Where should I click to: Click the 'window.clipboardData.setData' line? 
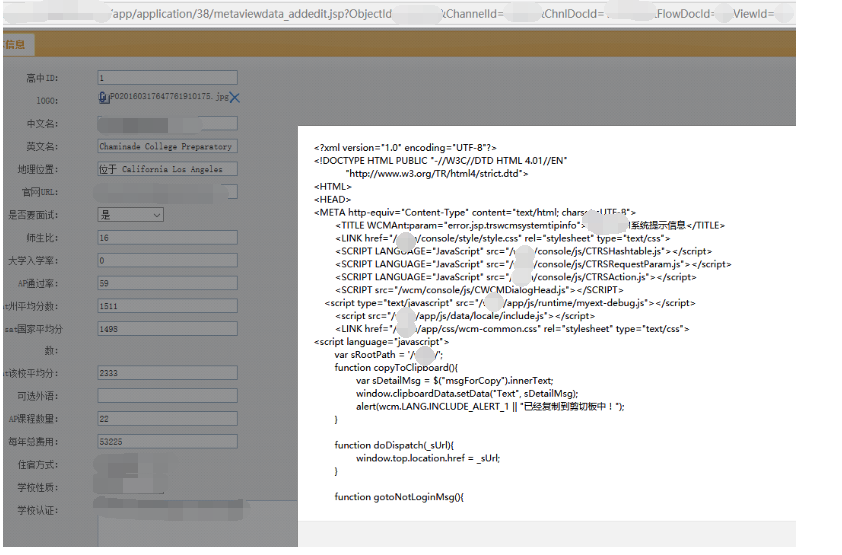[x=467, y=393]
